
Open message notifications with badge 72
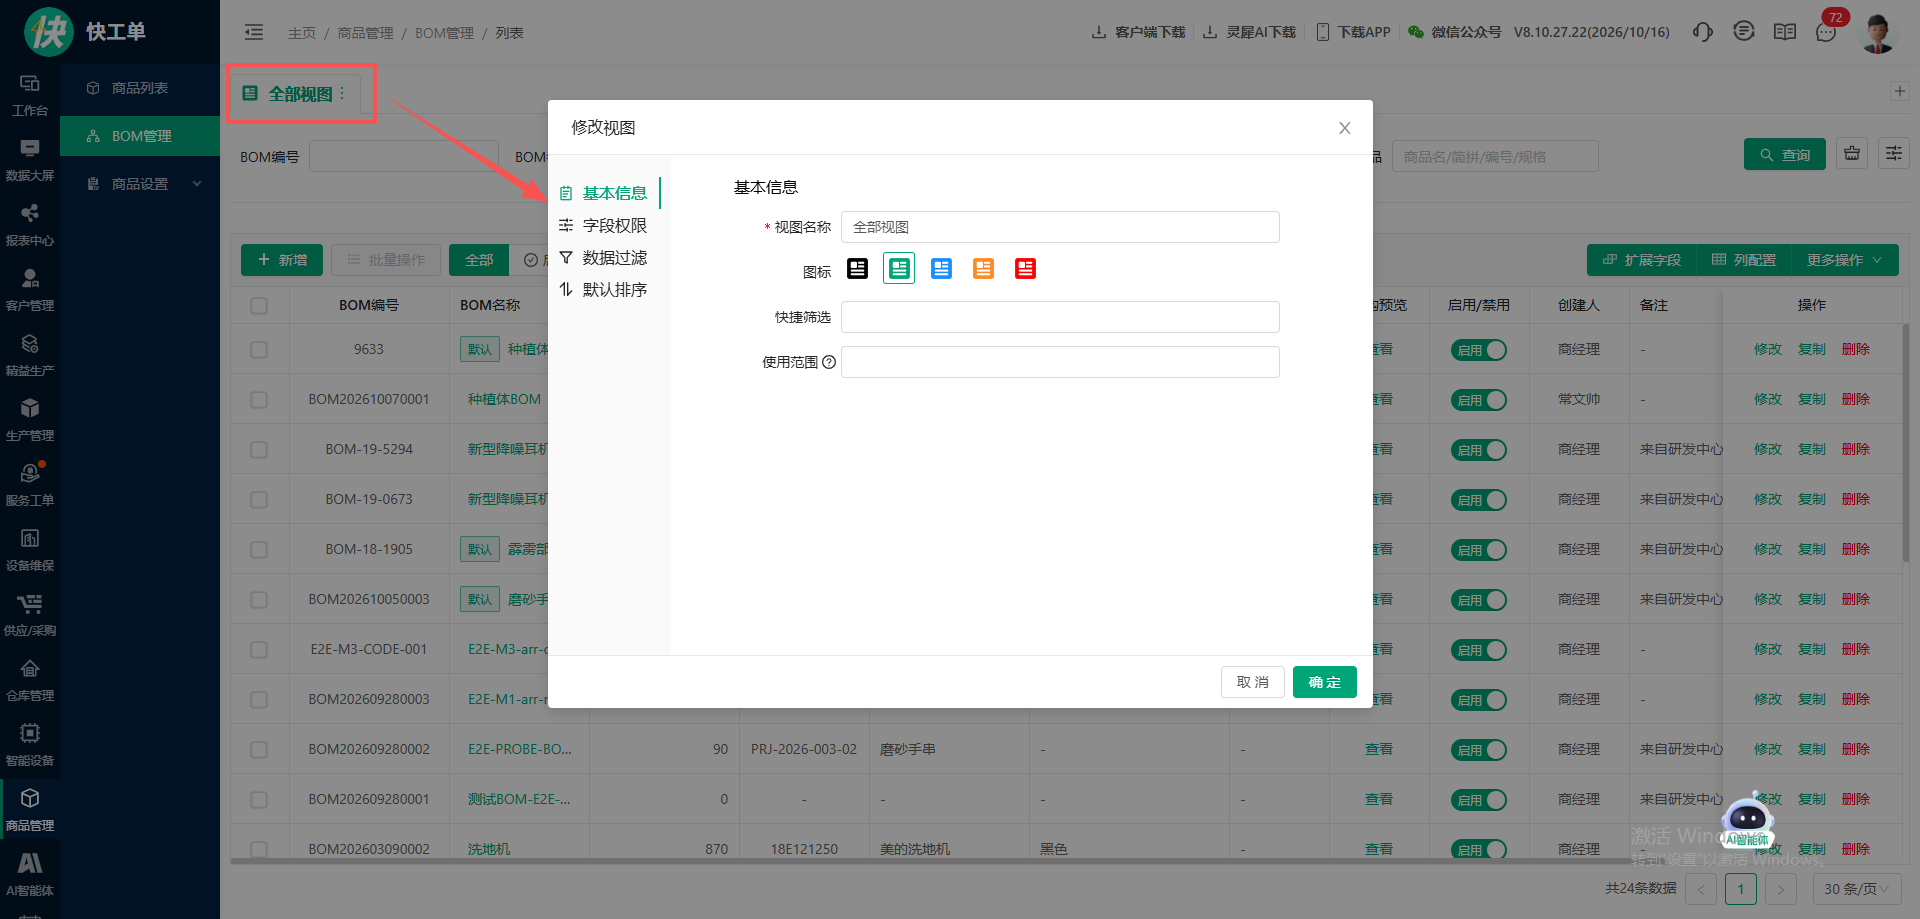1826,32
